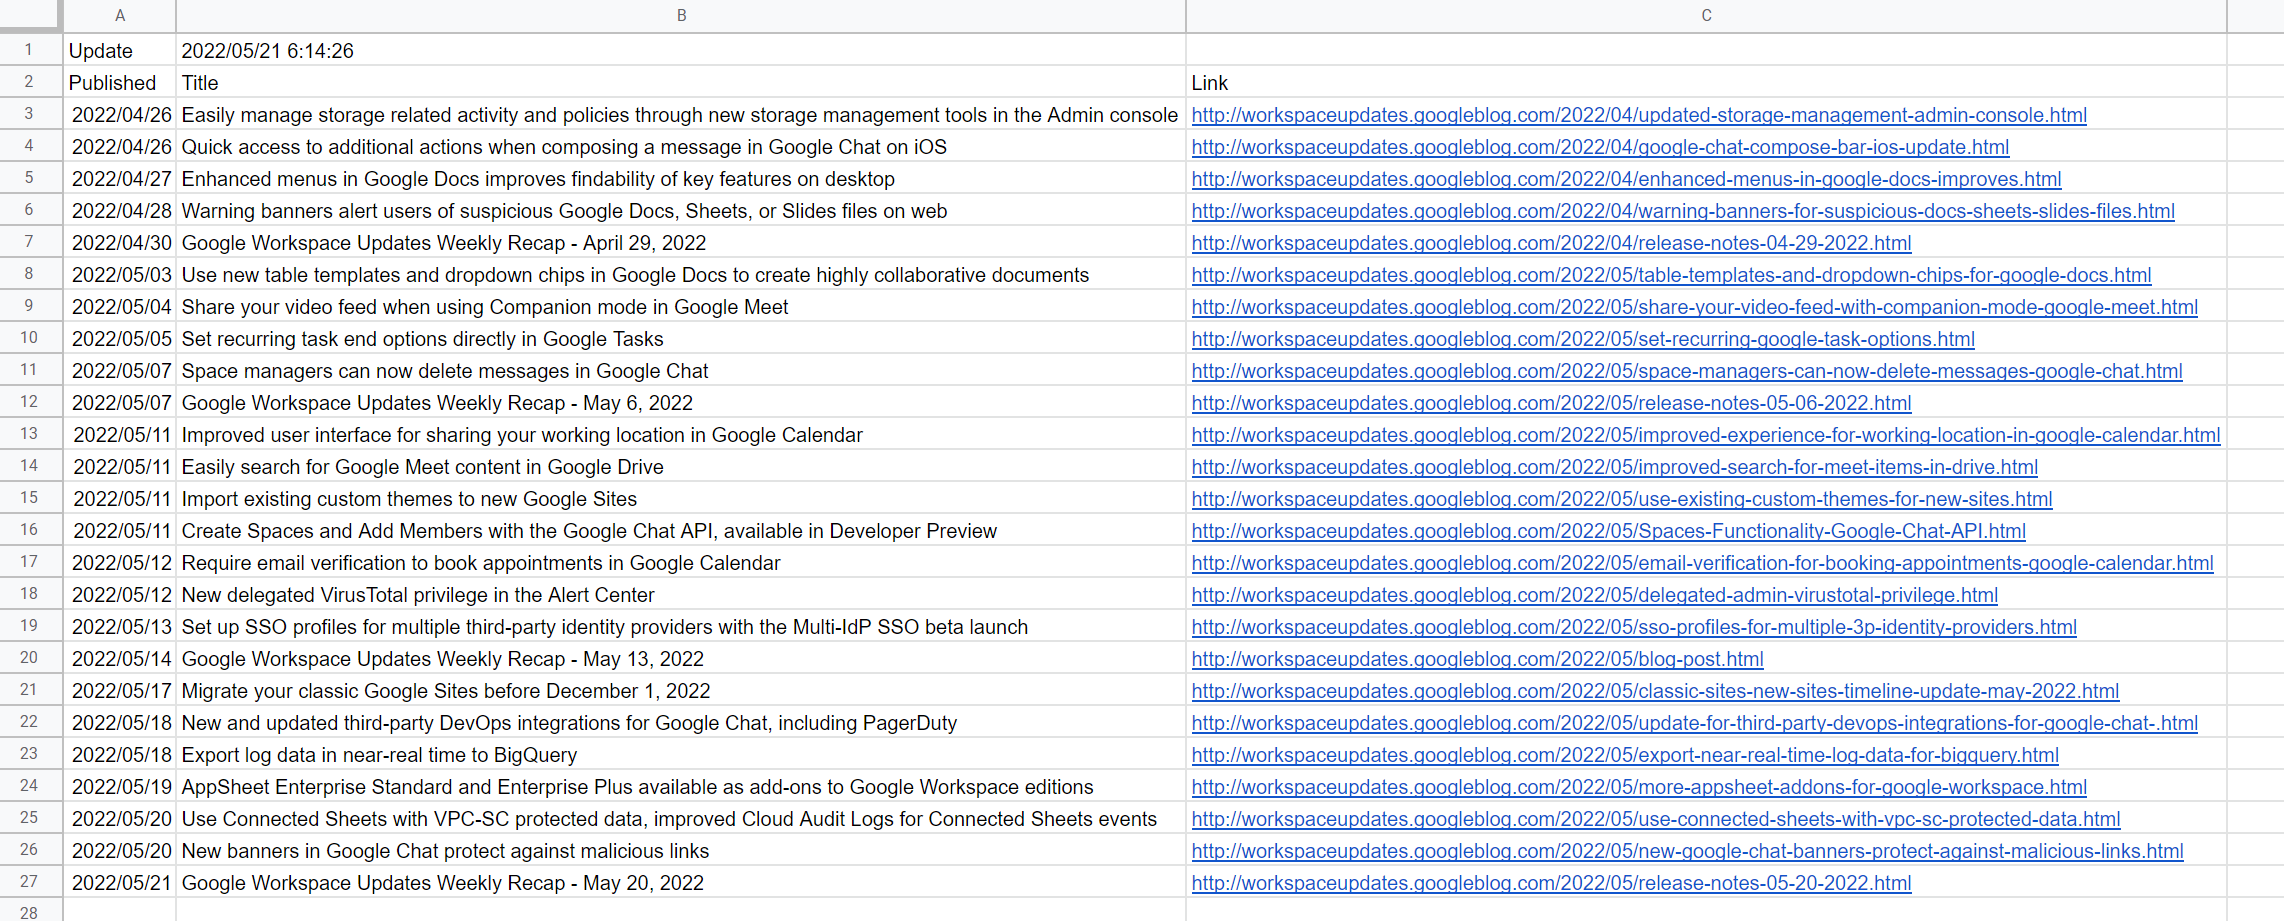Click the 'Title' header cell
This screenshot has width=2284, height=921.
[681, 82]
